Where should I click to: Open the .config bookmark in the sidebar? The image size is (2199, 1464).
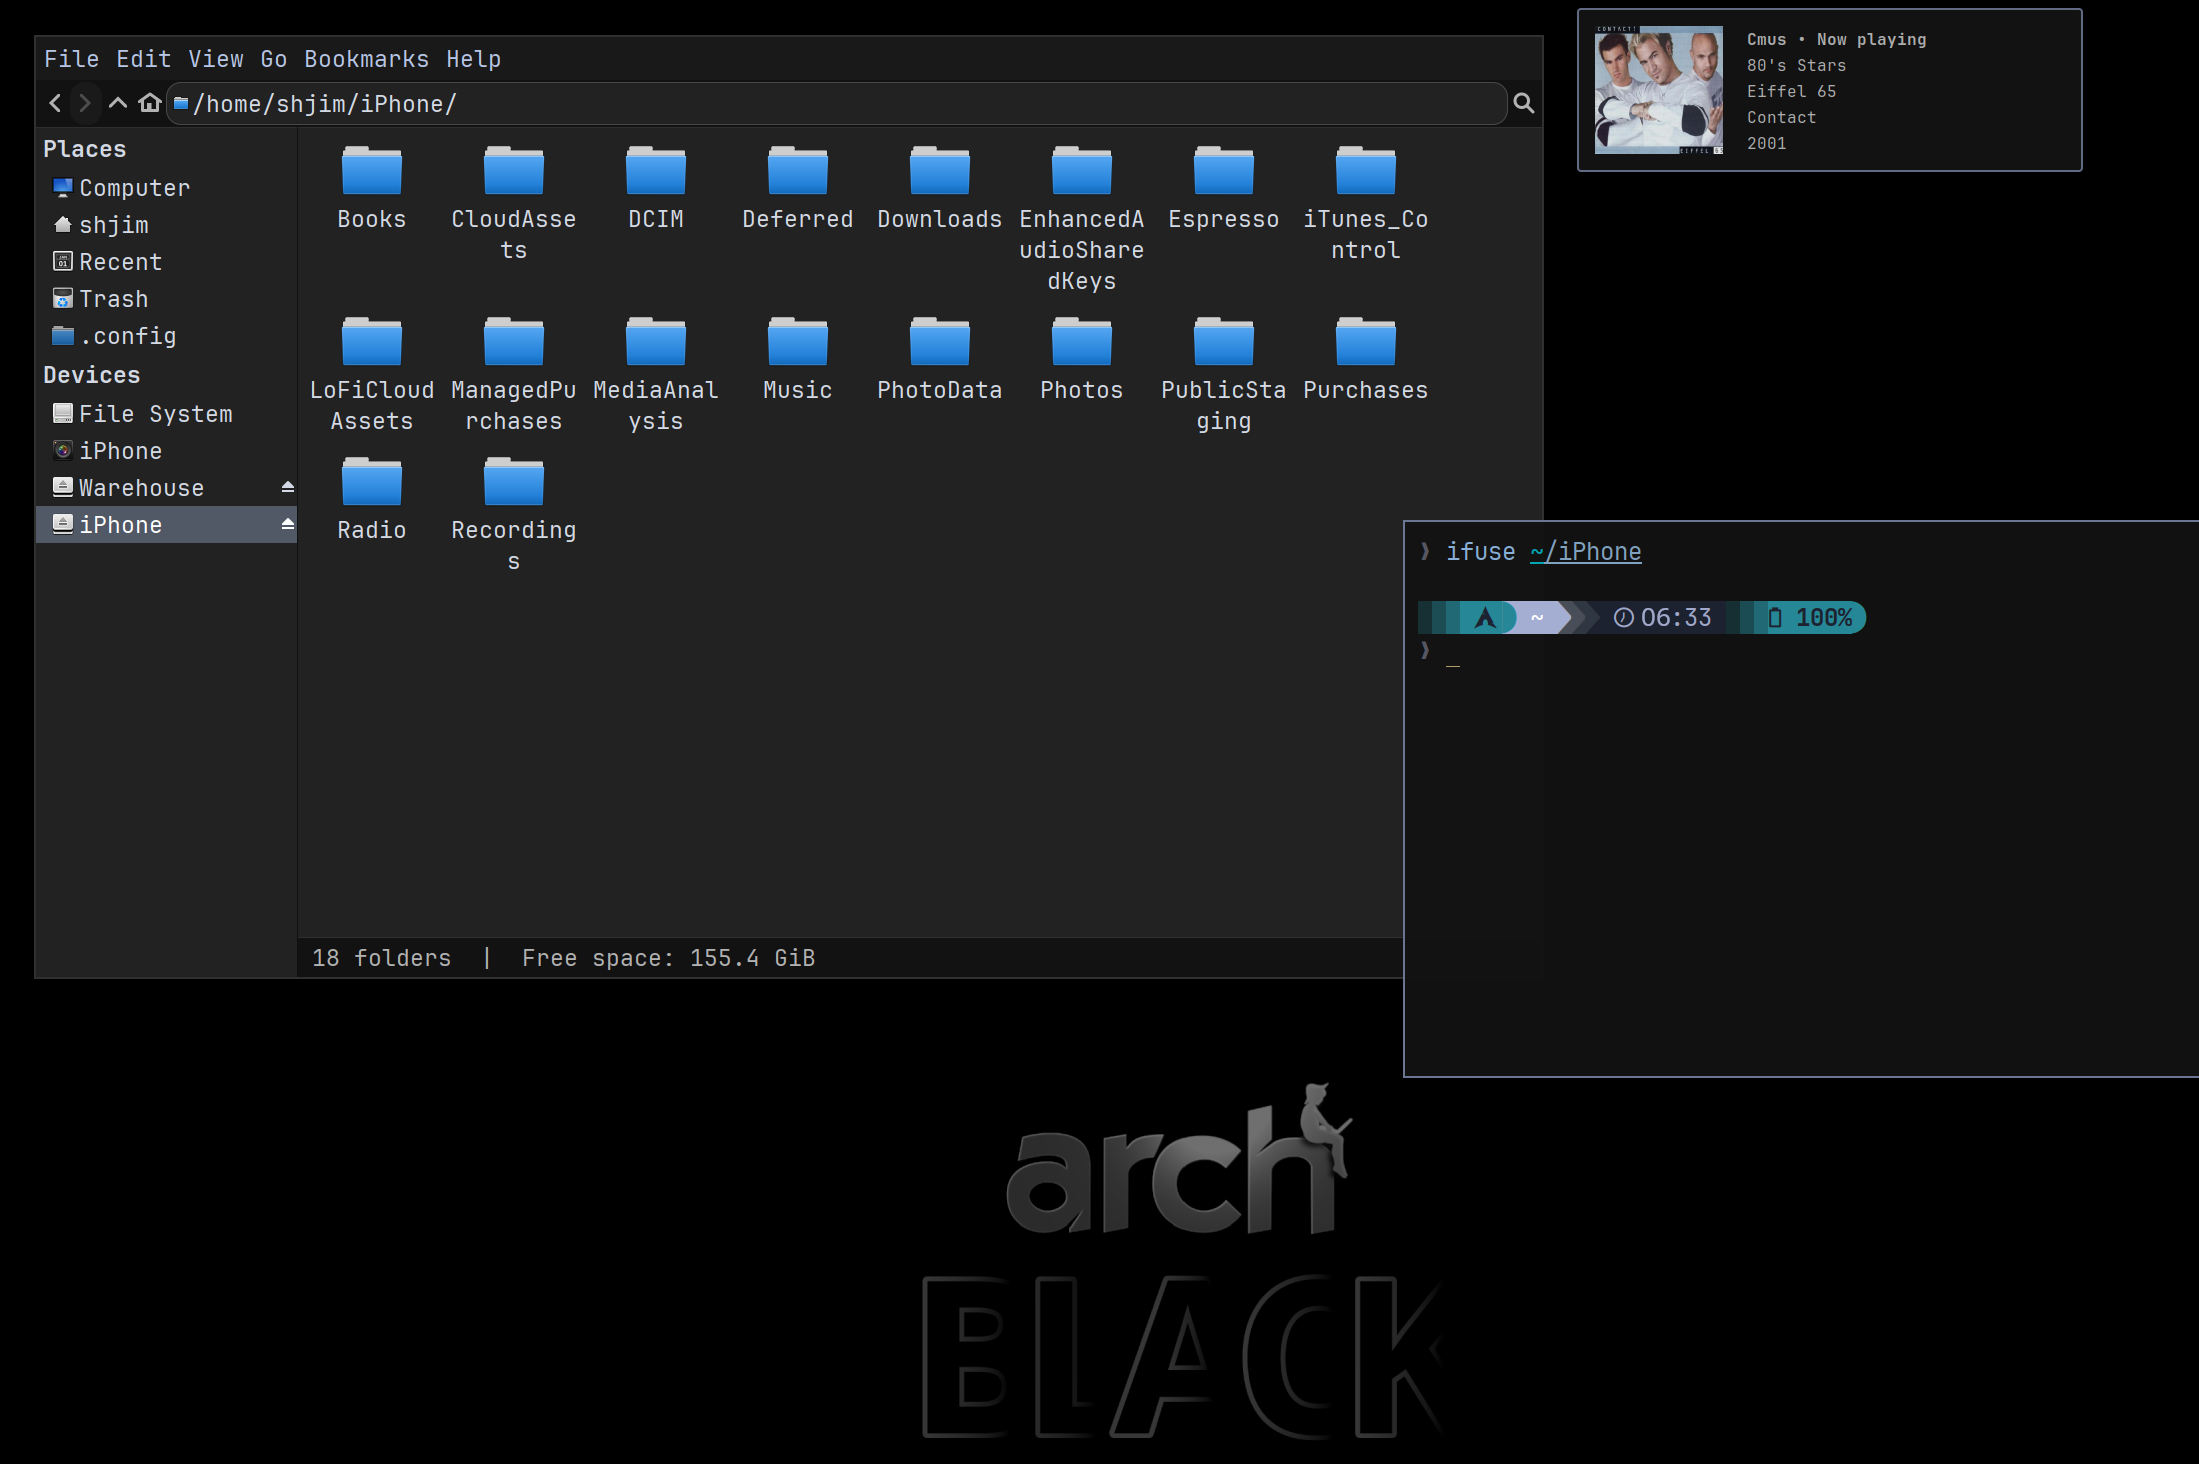click(x=166, y=336)
